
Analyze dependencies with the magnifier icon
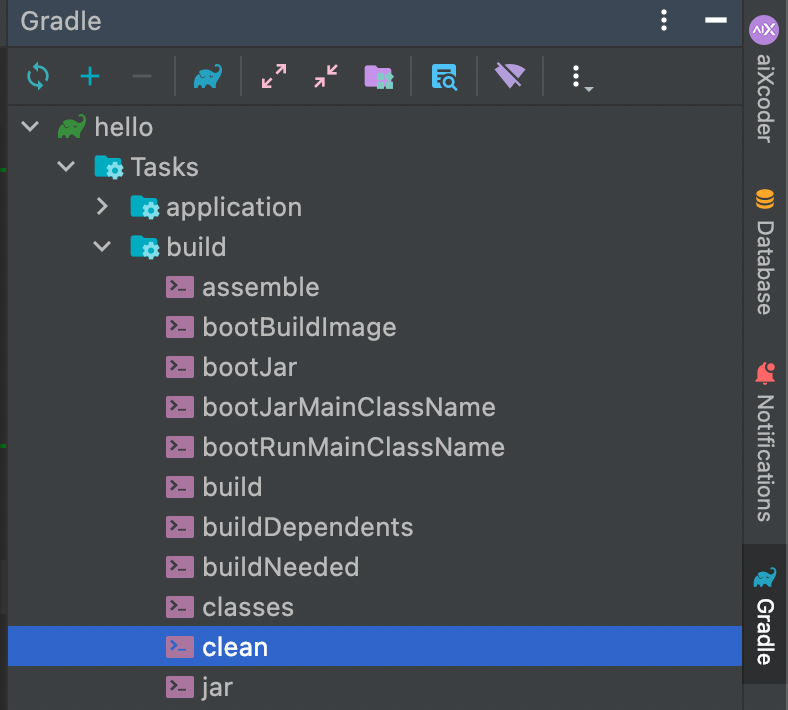(444, 77)
